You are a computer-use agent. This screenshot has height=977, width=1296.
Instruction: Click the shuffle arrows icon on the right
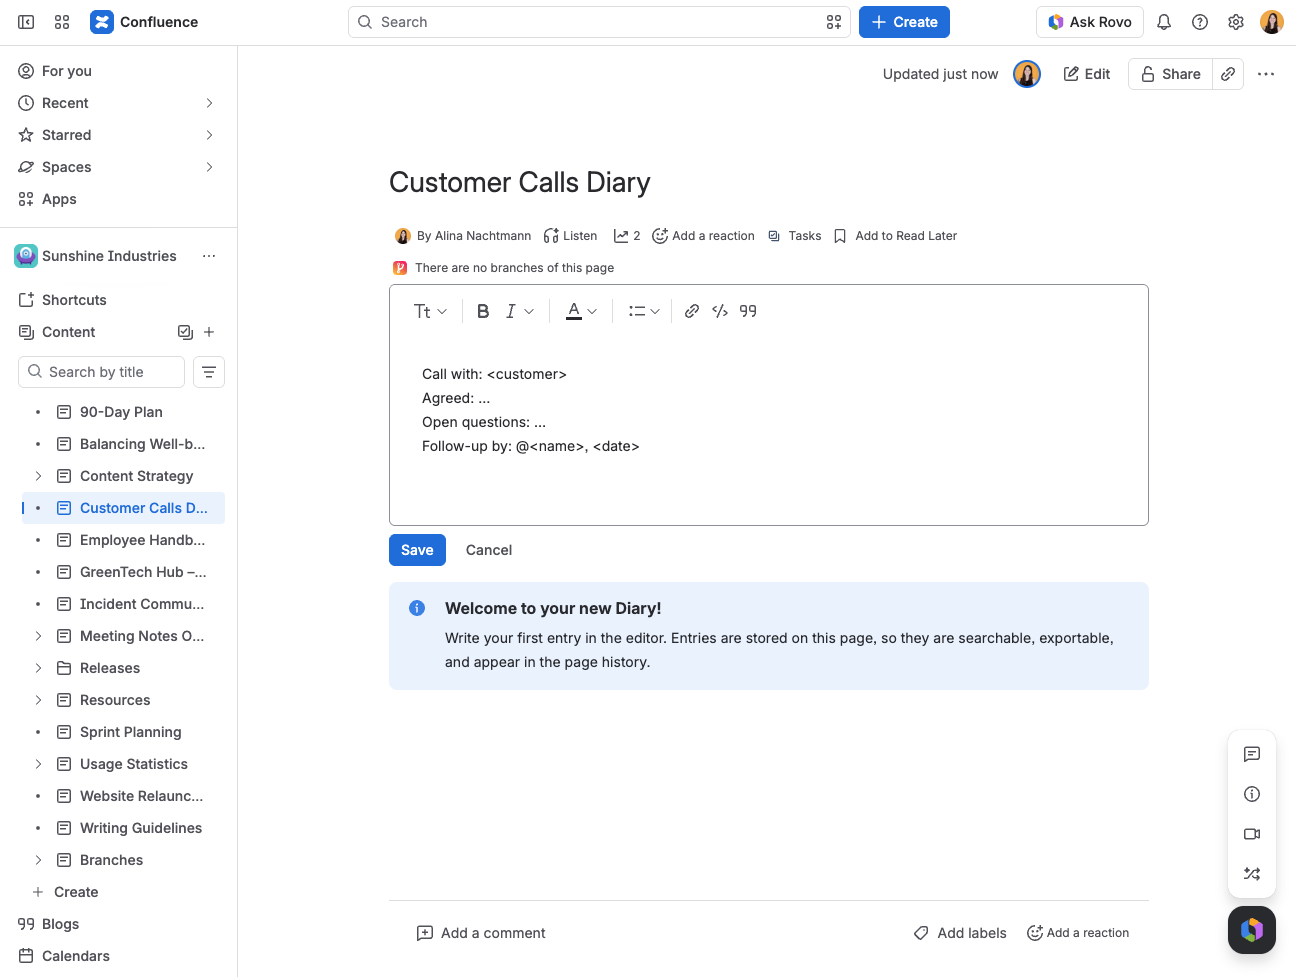click(1252, 874)
